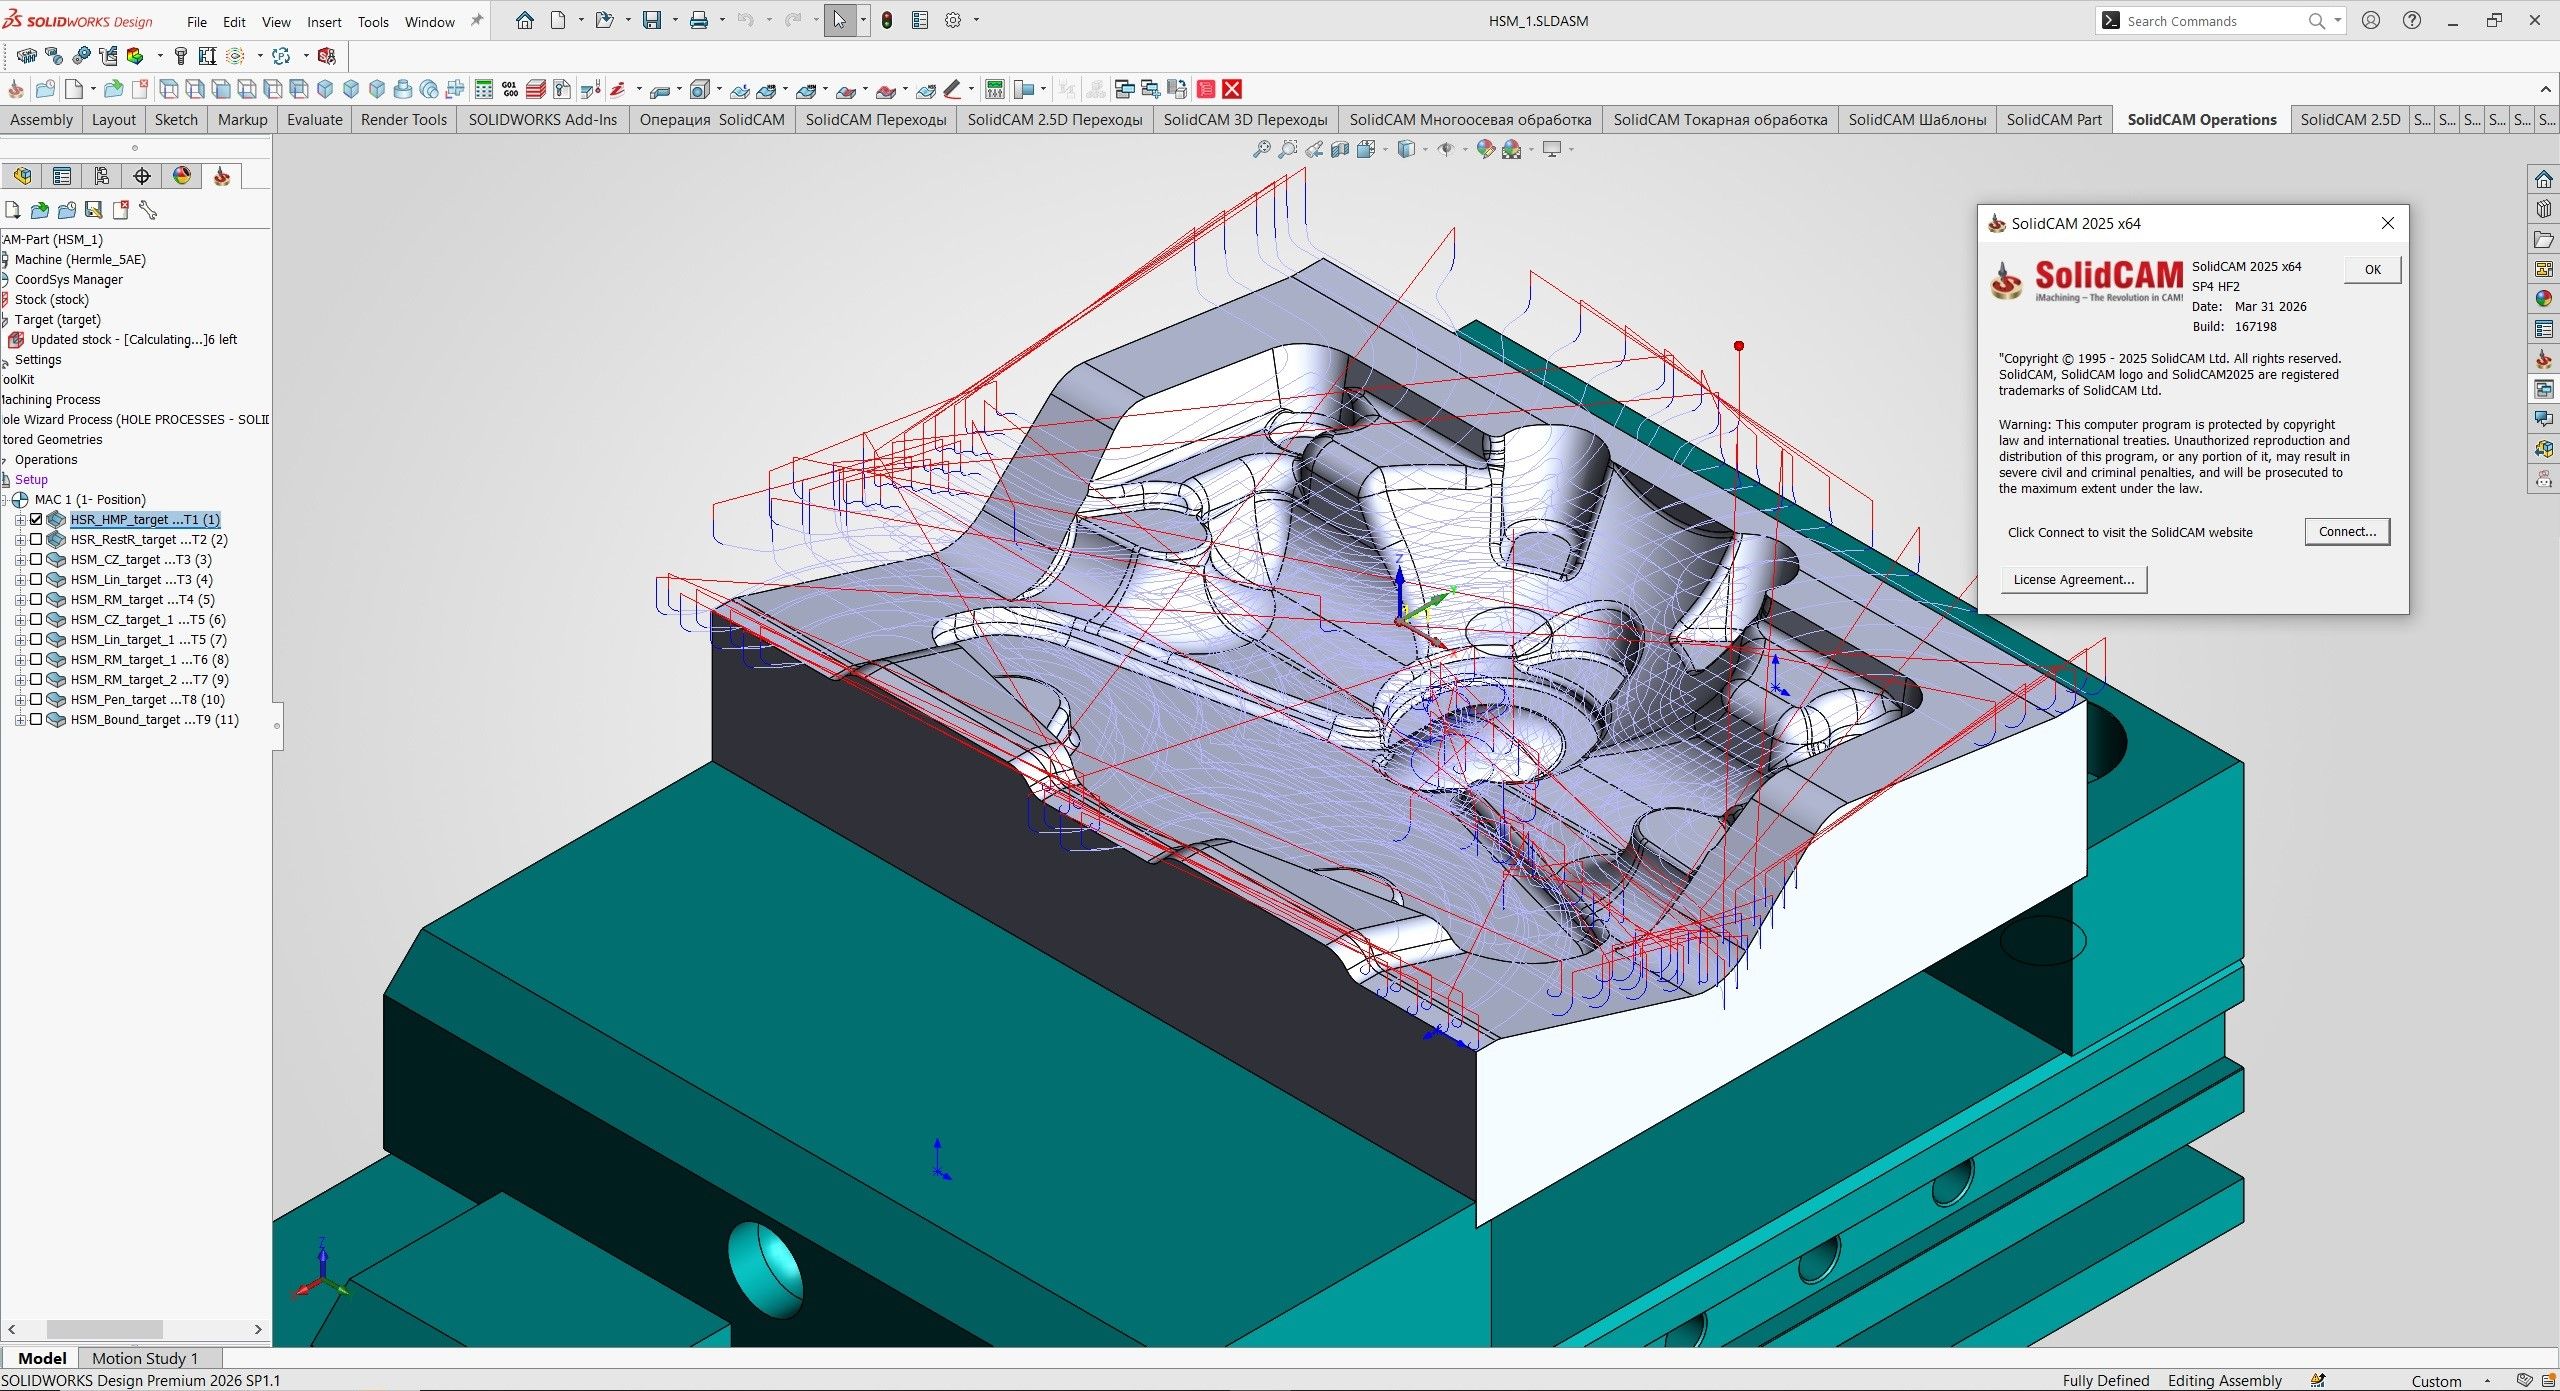The image size is (2560, 1391).
Task: Click the wrench icon in SolidCAM manager
Action: 148,210
